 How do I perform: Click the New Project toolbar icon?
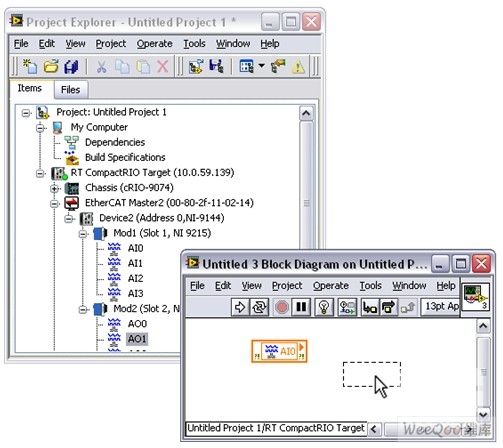point(30,66)
